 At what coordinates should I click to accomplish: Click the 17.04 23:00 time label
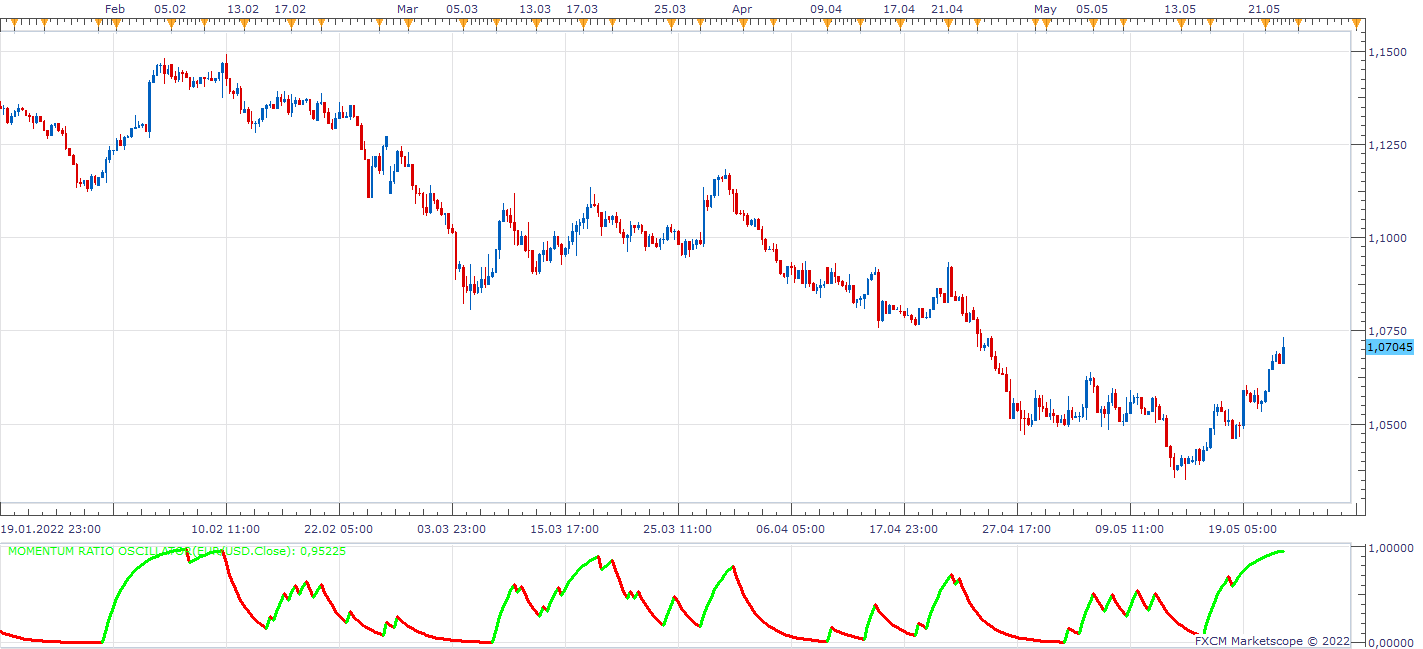click(x=904, y=529)
